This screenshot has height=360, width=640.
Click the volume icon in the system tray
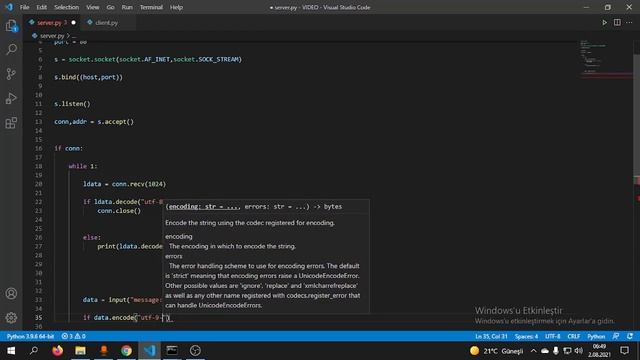tap(579, 351)
